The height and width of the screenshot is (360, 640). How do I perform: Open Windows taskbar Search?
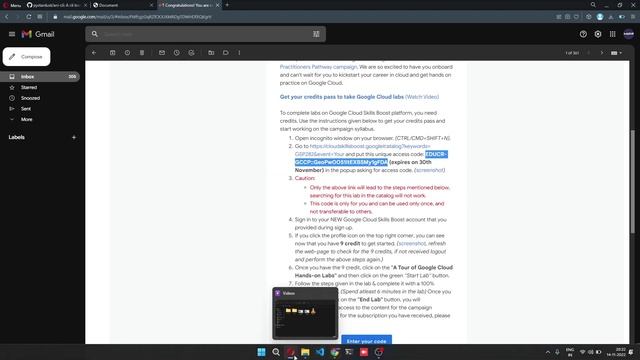pos(276,352)
